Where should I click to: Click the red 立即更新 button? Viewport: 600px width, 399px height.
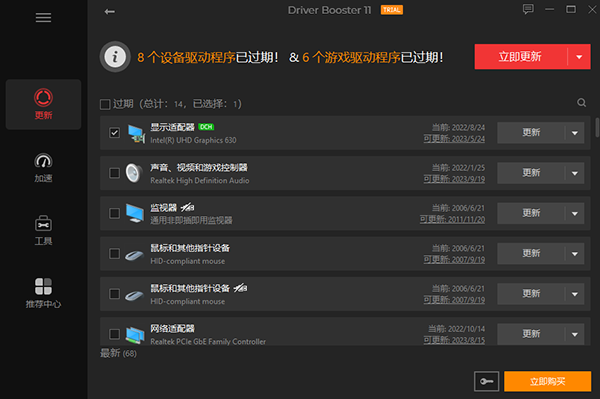(x=520, y=57)
